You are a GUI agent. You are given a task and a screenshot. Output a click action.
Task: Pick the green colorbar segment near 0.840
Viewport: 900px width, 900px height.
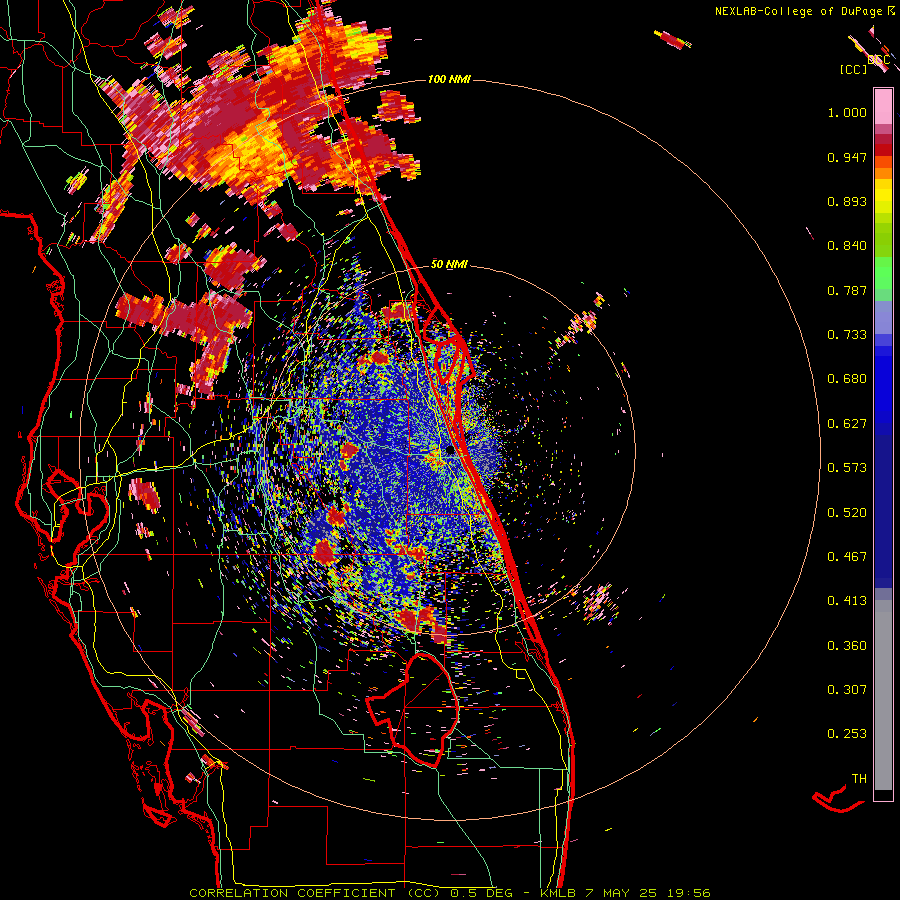[883, 239]
